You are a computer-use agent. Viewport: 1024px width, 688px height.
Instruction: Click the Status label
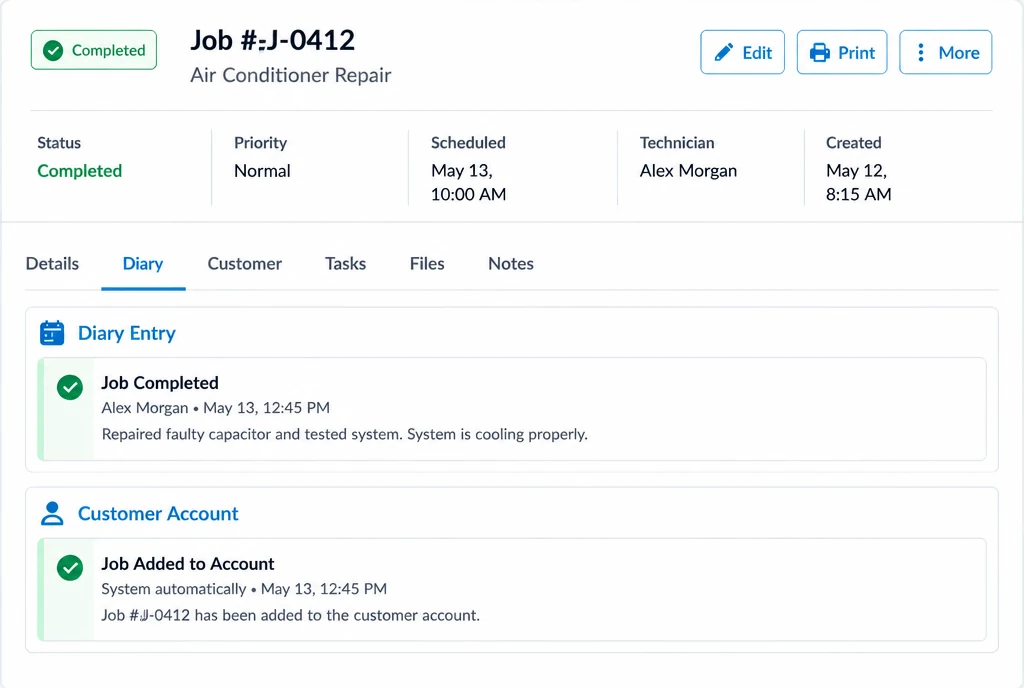[59, 143]
